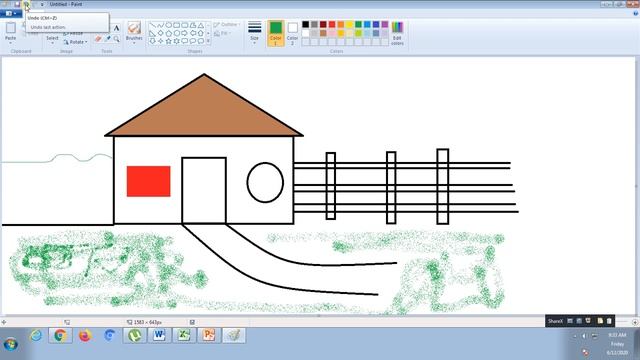
Task: Expand the Paste dropdown arrow
Action: (x=11, y=43)
